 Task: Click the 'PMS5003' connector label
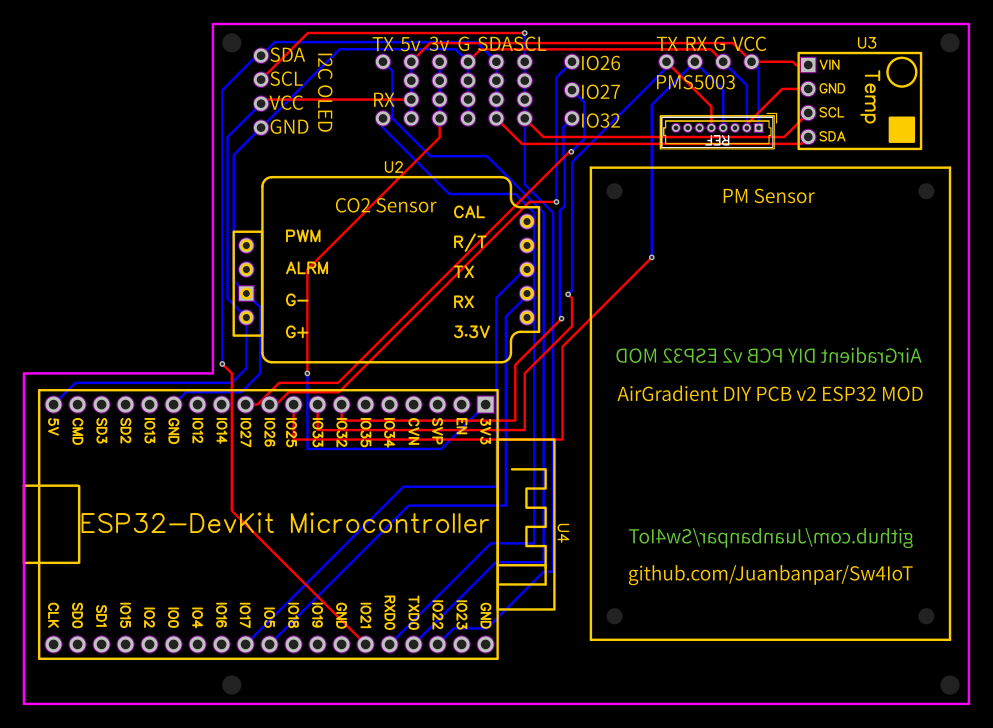695,83
